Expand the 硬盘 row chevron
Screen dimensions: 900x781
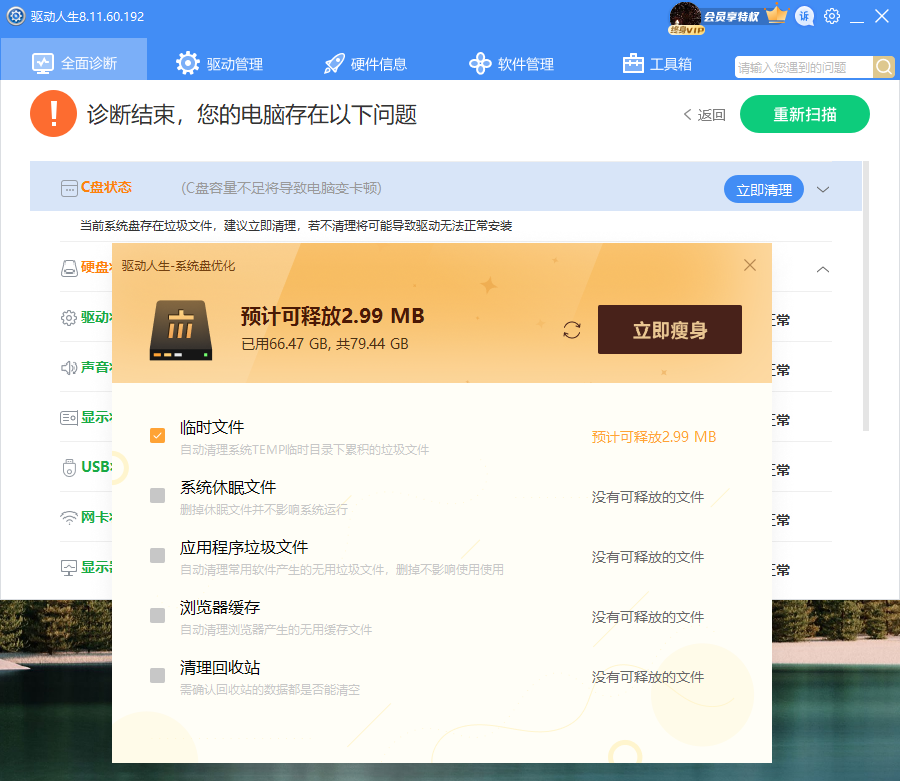(x=823, y=269)
